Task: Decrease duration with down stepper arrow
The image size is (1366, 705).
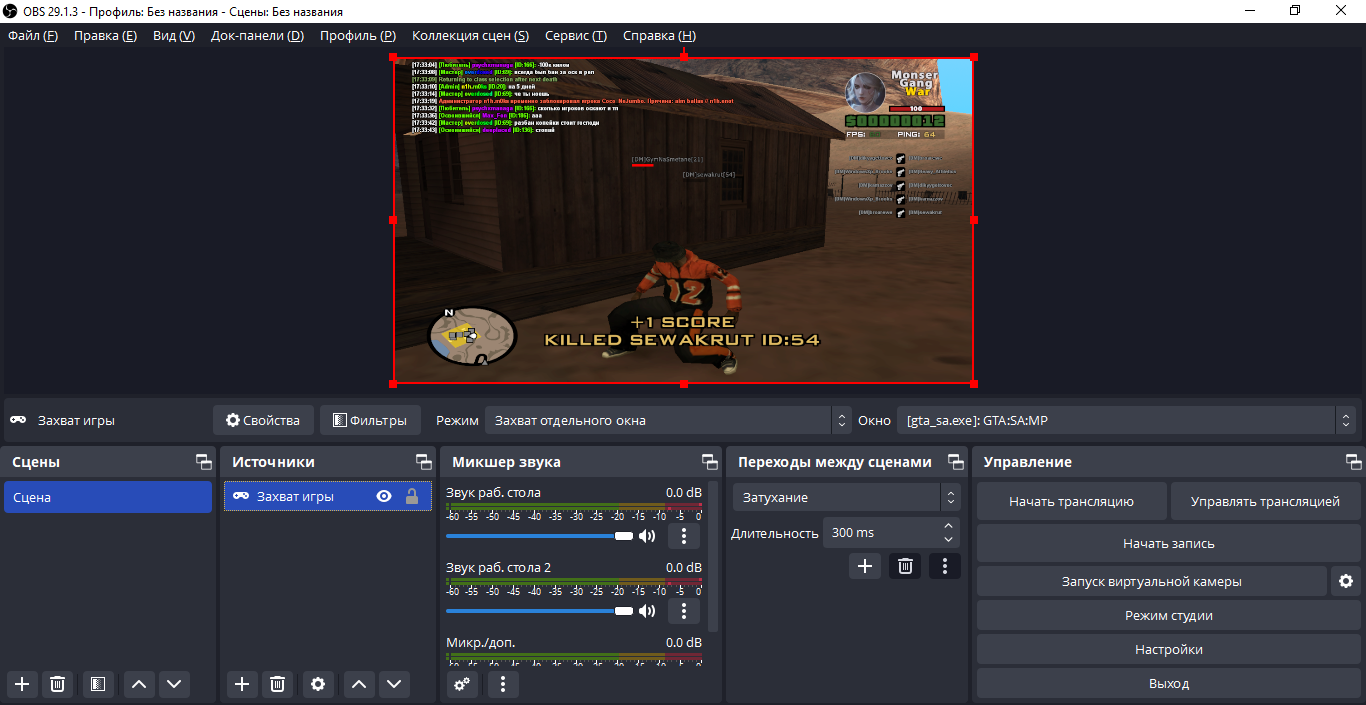Action: click(x=948, y=540)
